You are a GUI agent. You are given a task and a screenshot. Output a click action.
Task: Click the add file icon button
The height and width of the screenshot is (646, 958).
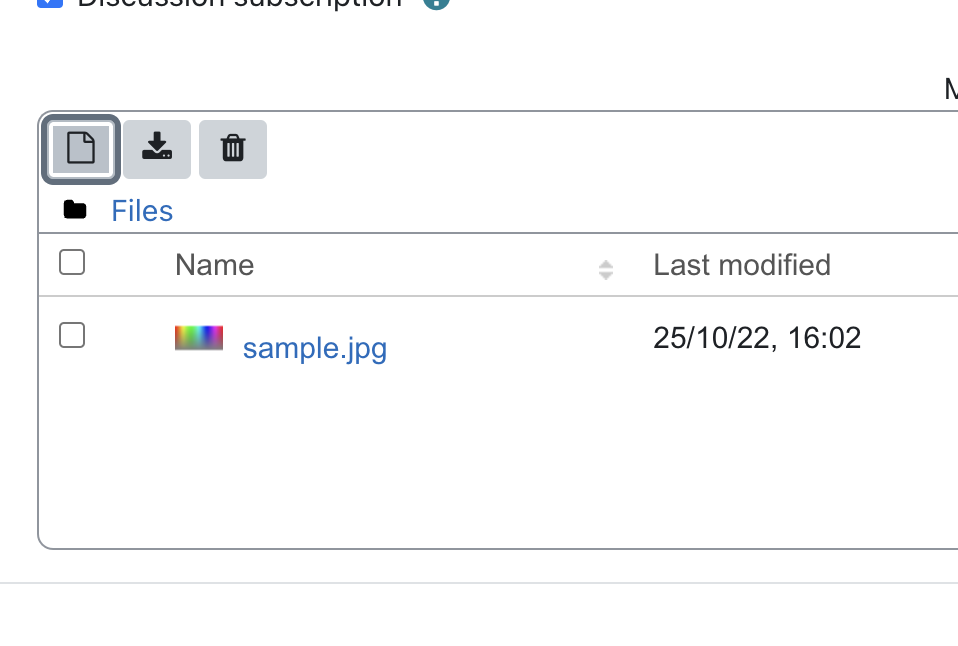pyautogui.click(x=81, y=149)
